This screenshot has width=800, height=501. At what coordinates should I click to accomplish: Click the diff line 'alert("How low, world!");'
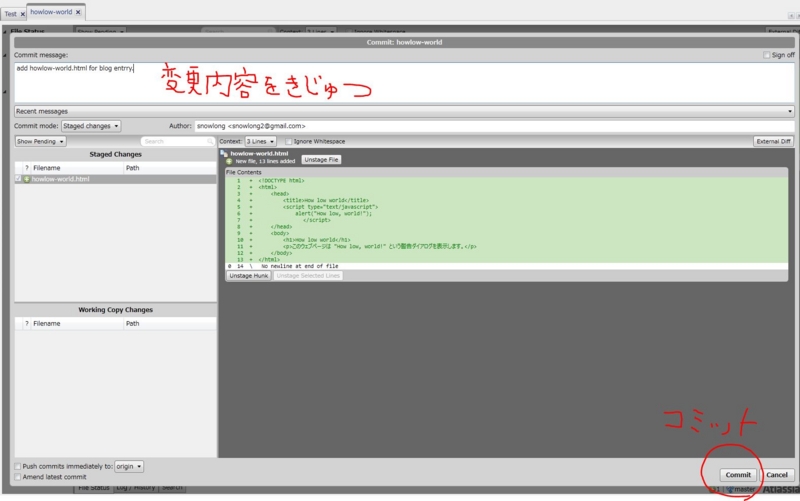[x=333, y=213]
